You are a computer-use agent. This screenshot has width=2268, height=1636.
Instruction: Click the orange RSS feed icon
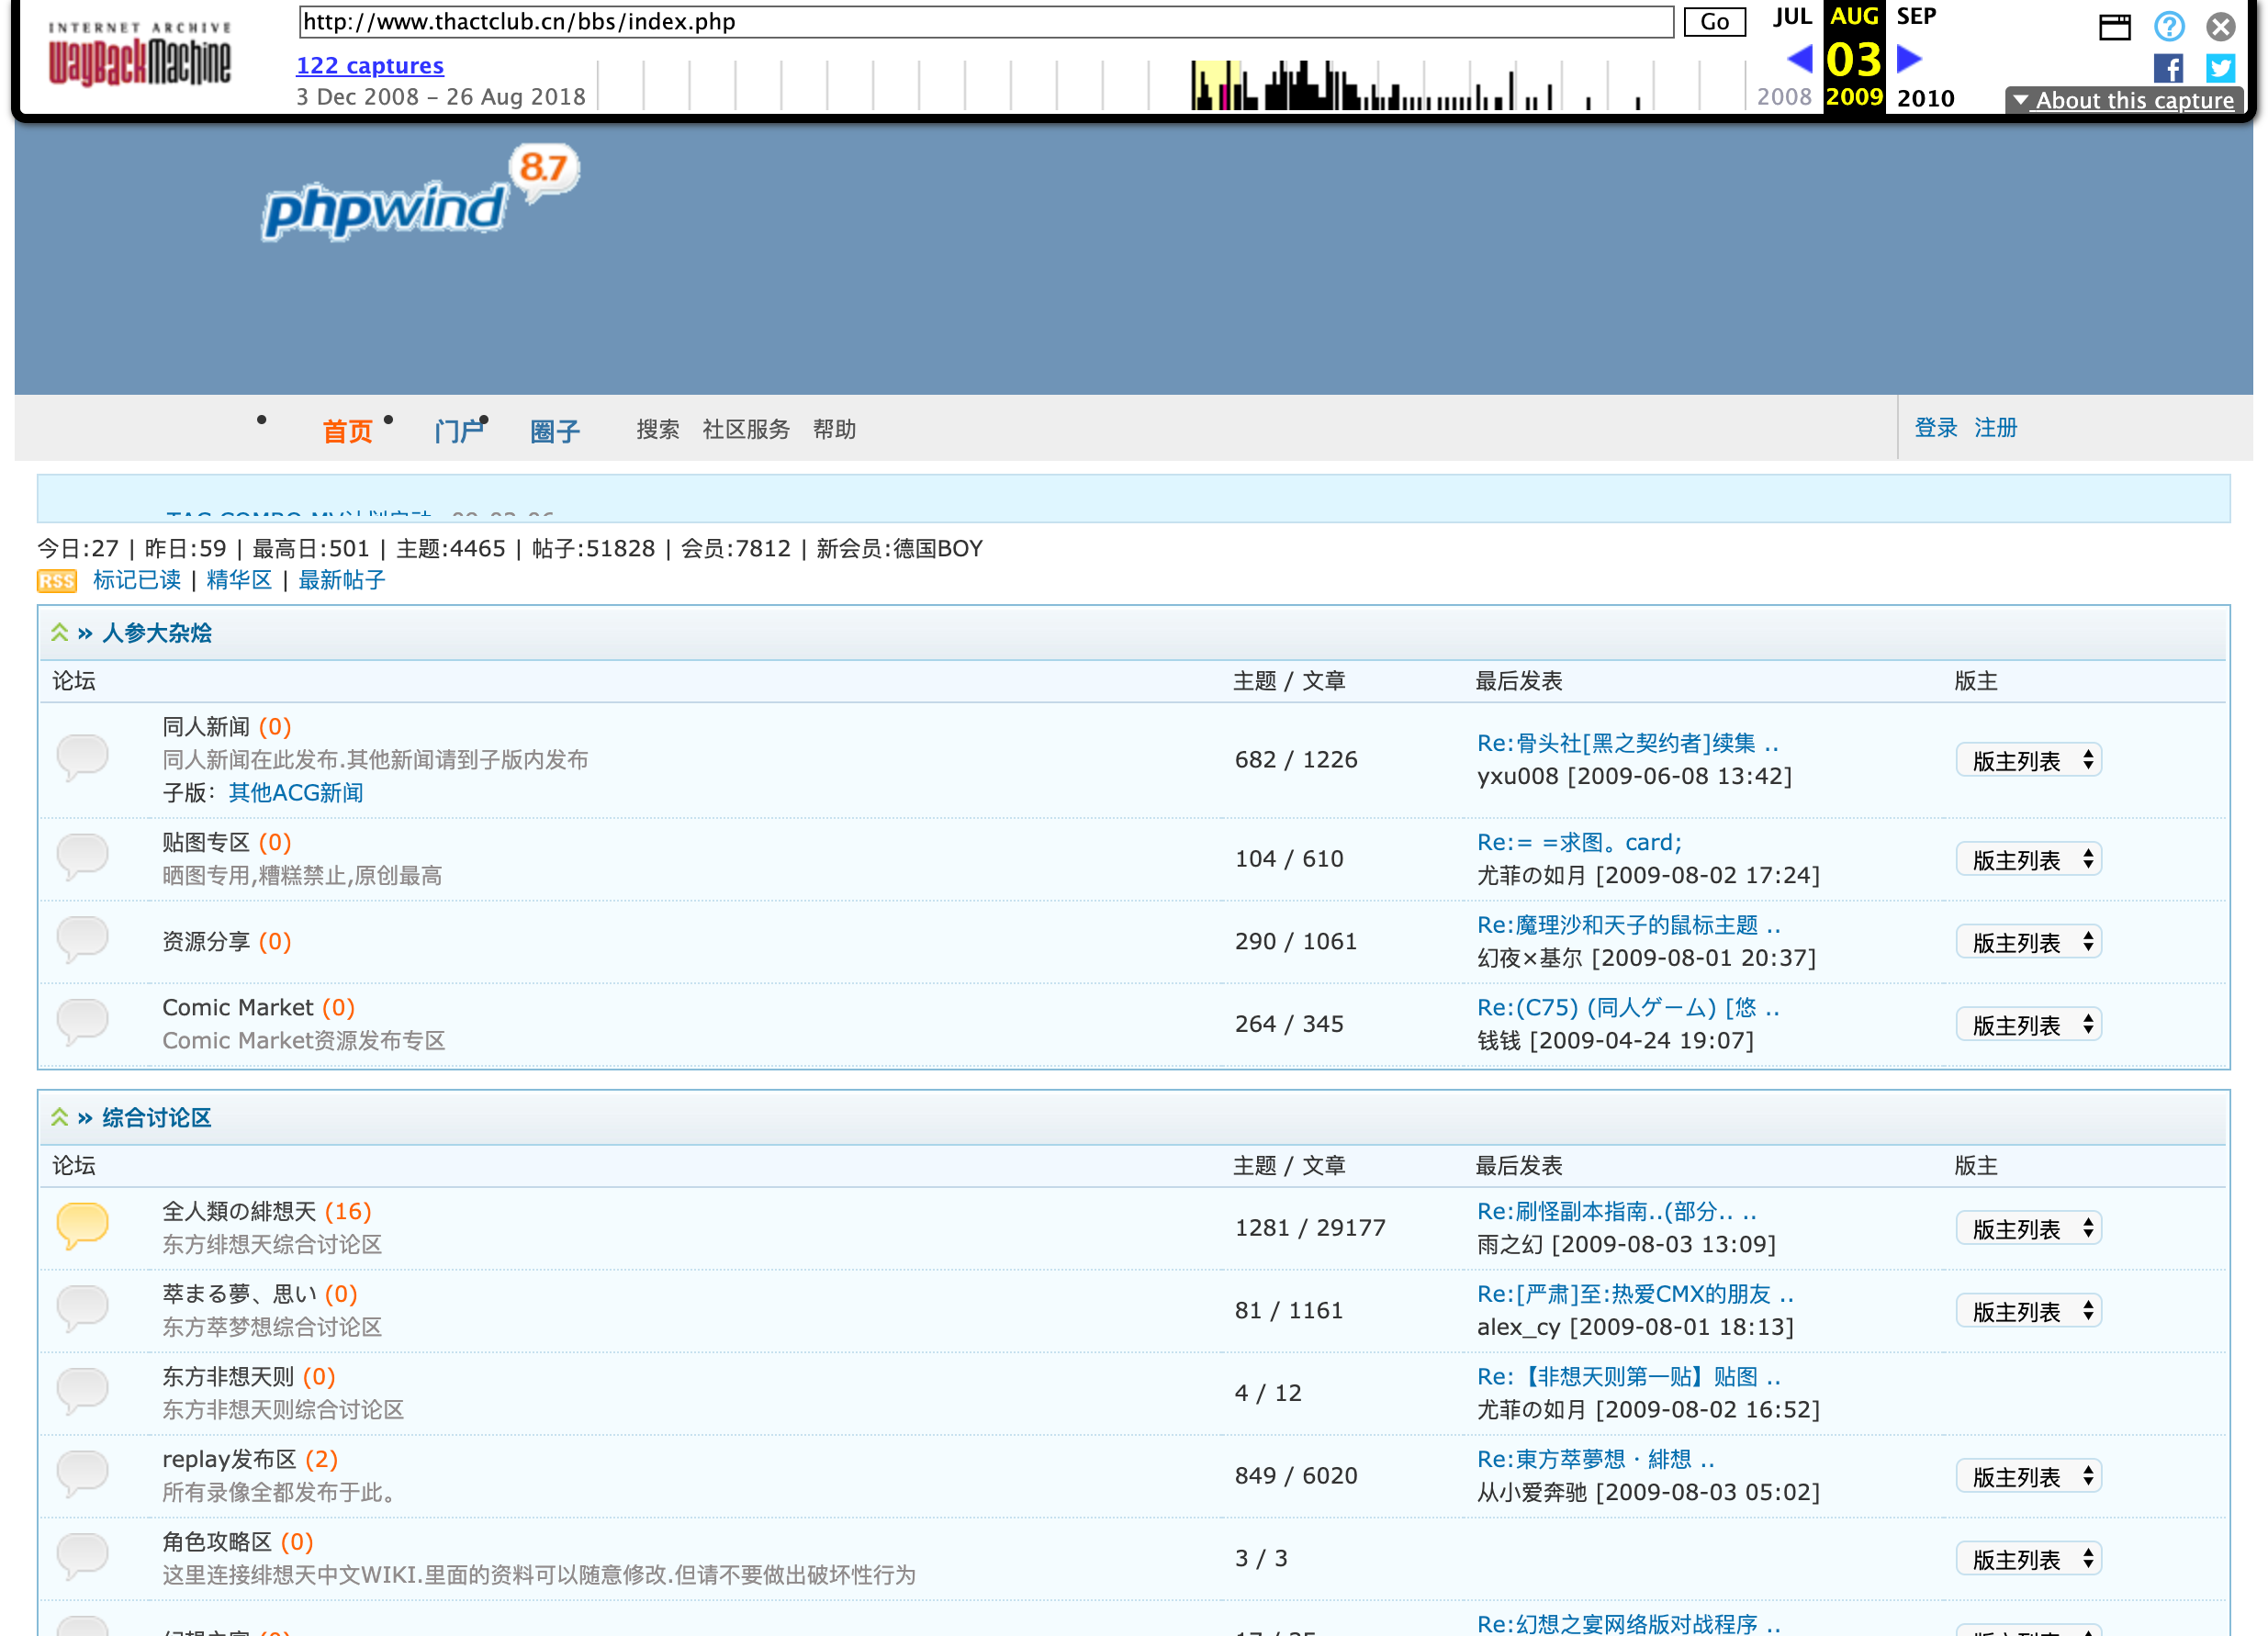[57, 581]
